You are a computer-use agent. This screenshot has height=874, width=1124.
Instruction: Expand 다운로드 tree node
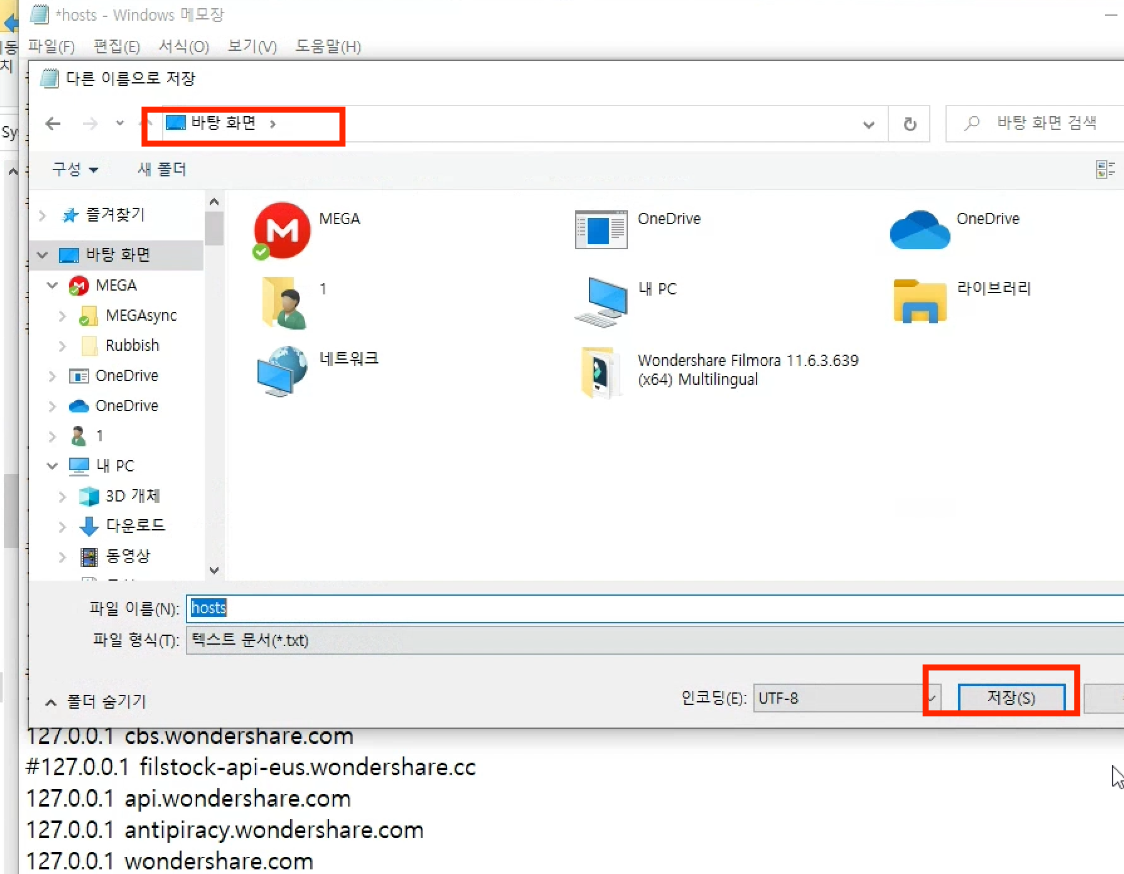coord(62,526)
